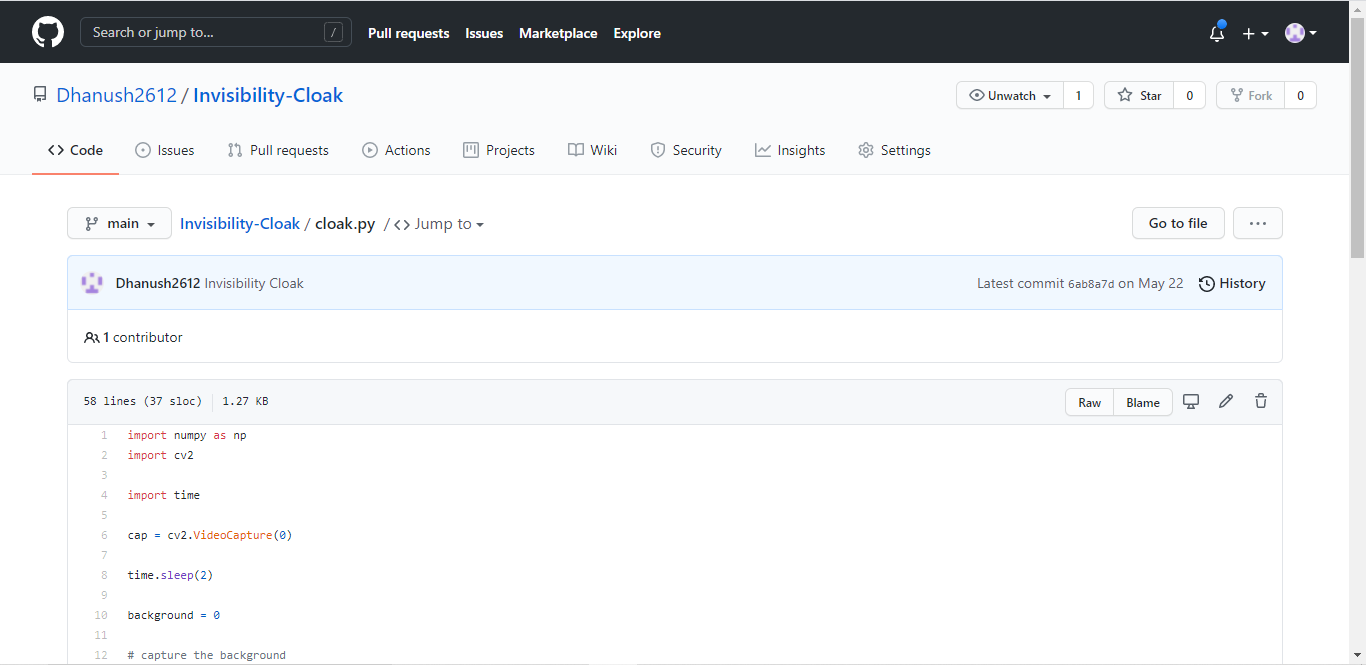1366x665 pixels.
Task: Switch to the Settings tab
Action: tap(894, 150)
